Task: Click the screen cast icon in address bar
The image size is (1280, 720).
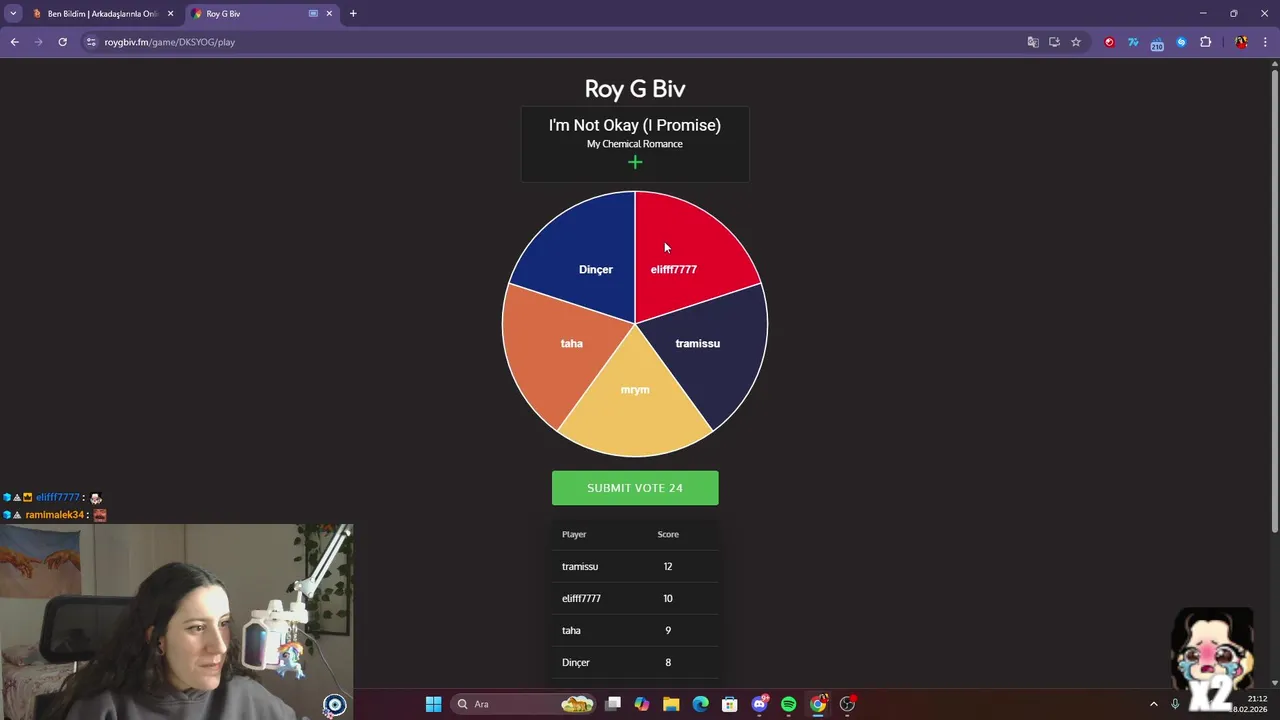Action: click(1054, 42)
